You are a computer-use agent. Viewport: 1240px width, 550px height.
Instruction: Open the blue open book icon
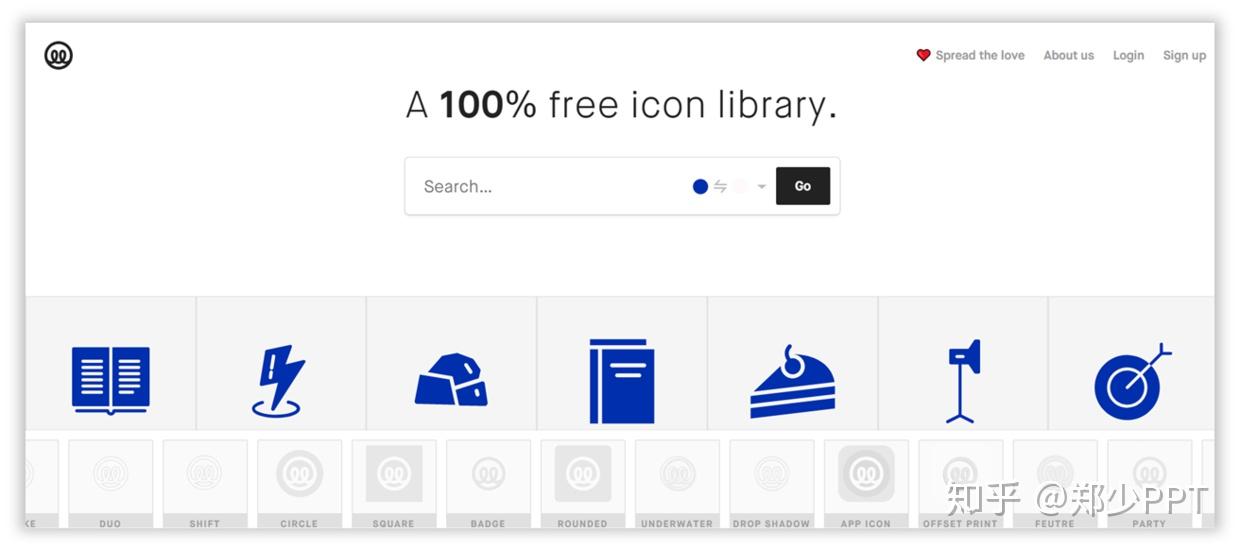[110, 380]
